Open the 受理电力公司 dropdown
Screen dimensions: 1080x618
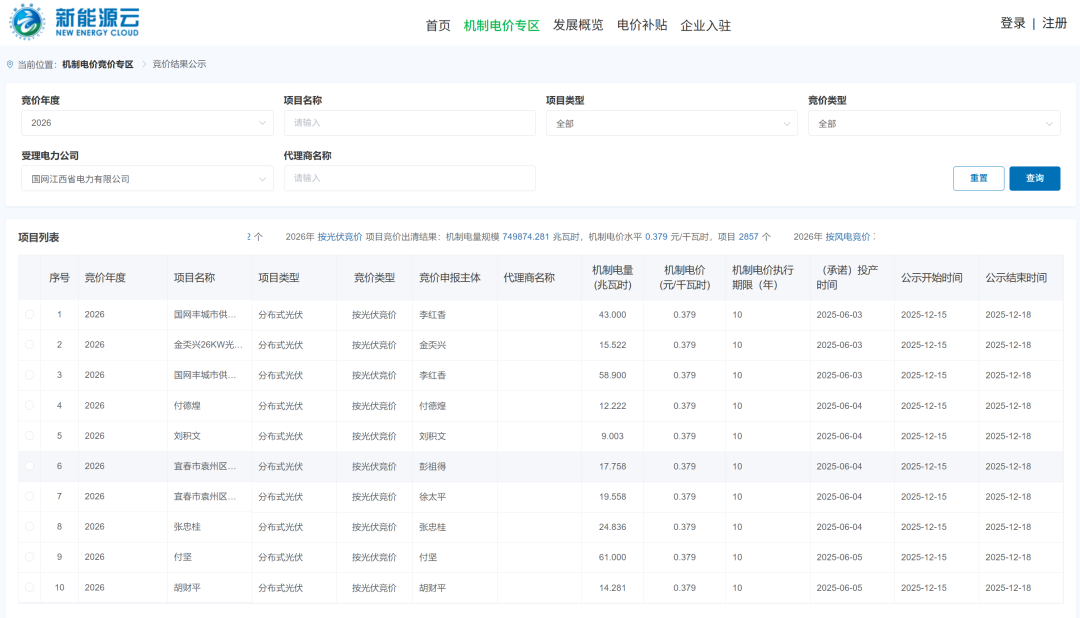pyautogui.click(x=147, y=179)
